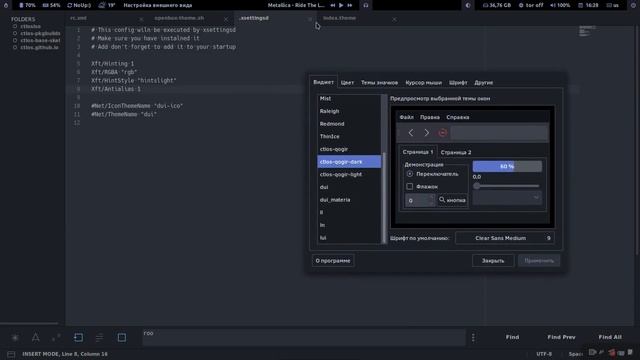Image resolution: width=640 pixels, height=360 pixels.
Task: Close the openbox.theme.sh editor tab
Action: coord(226,19)
